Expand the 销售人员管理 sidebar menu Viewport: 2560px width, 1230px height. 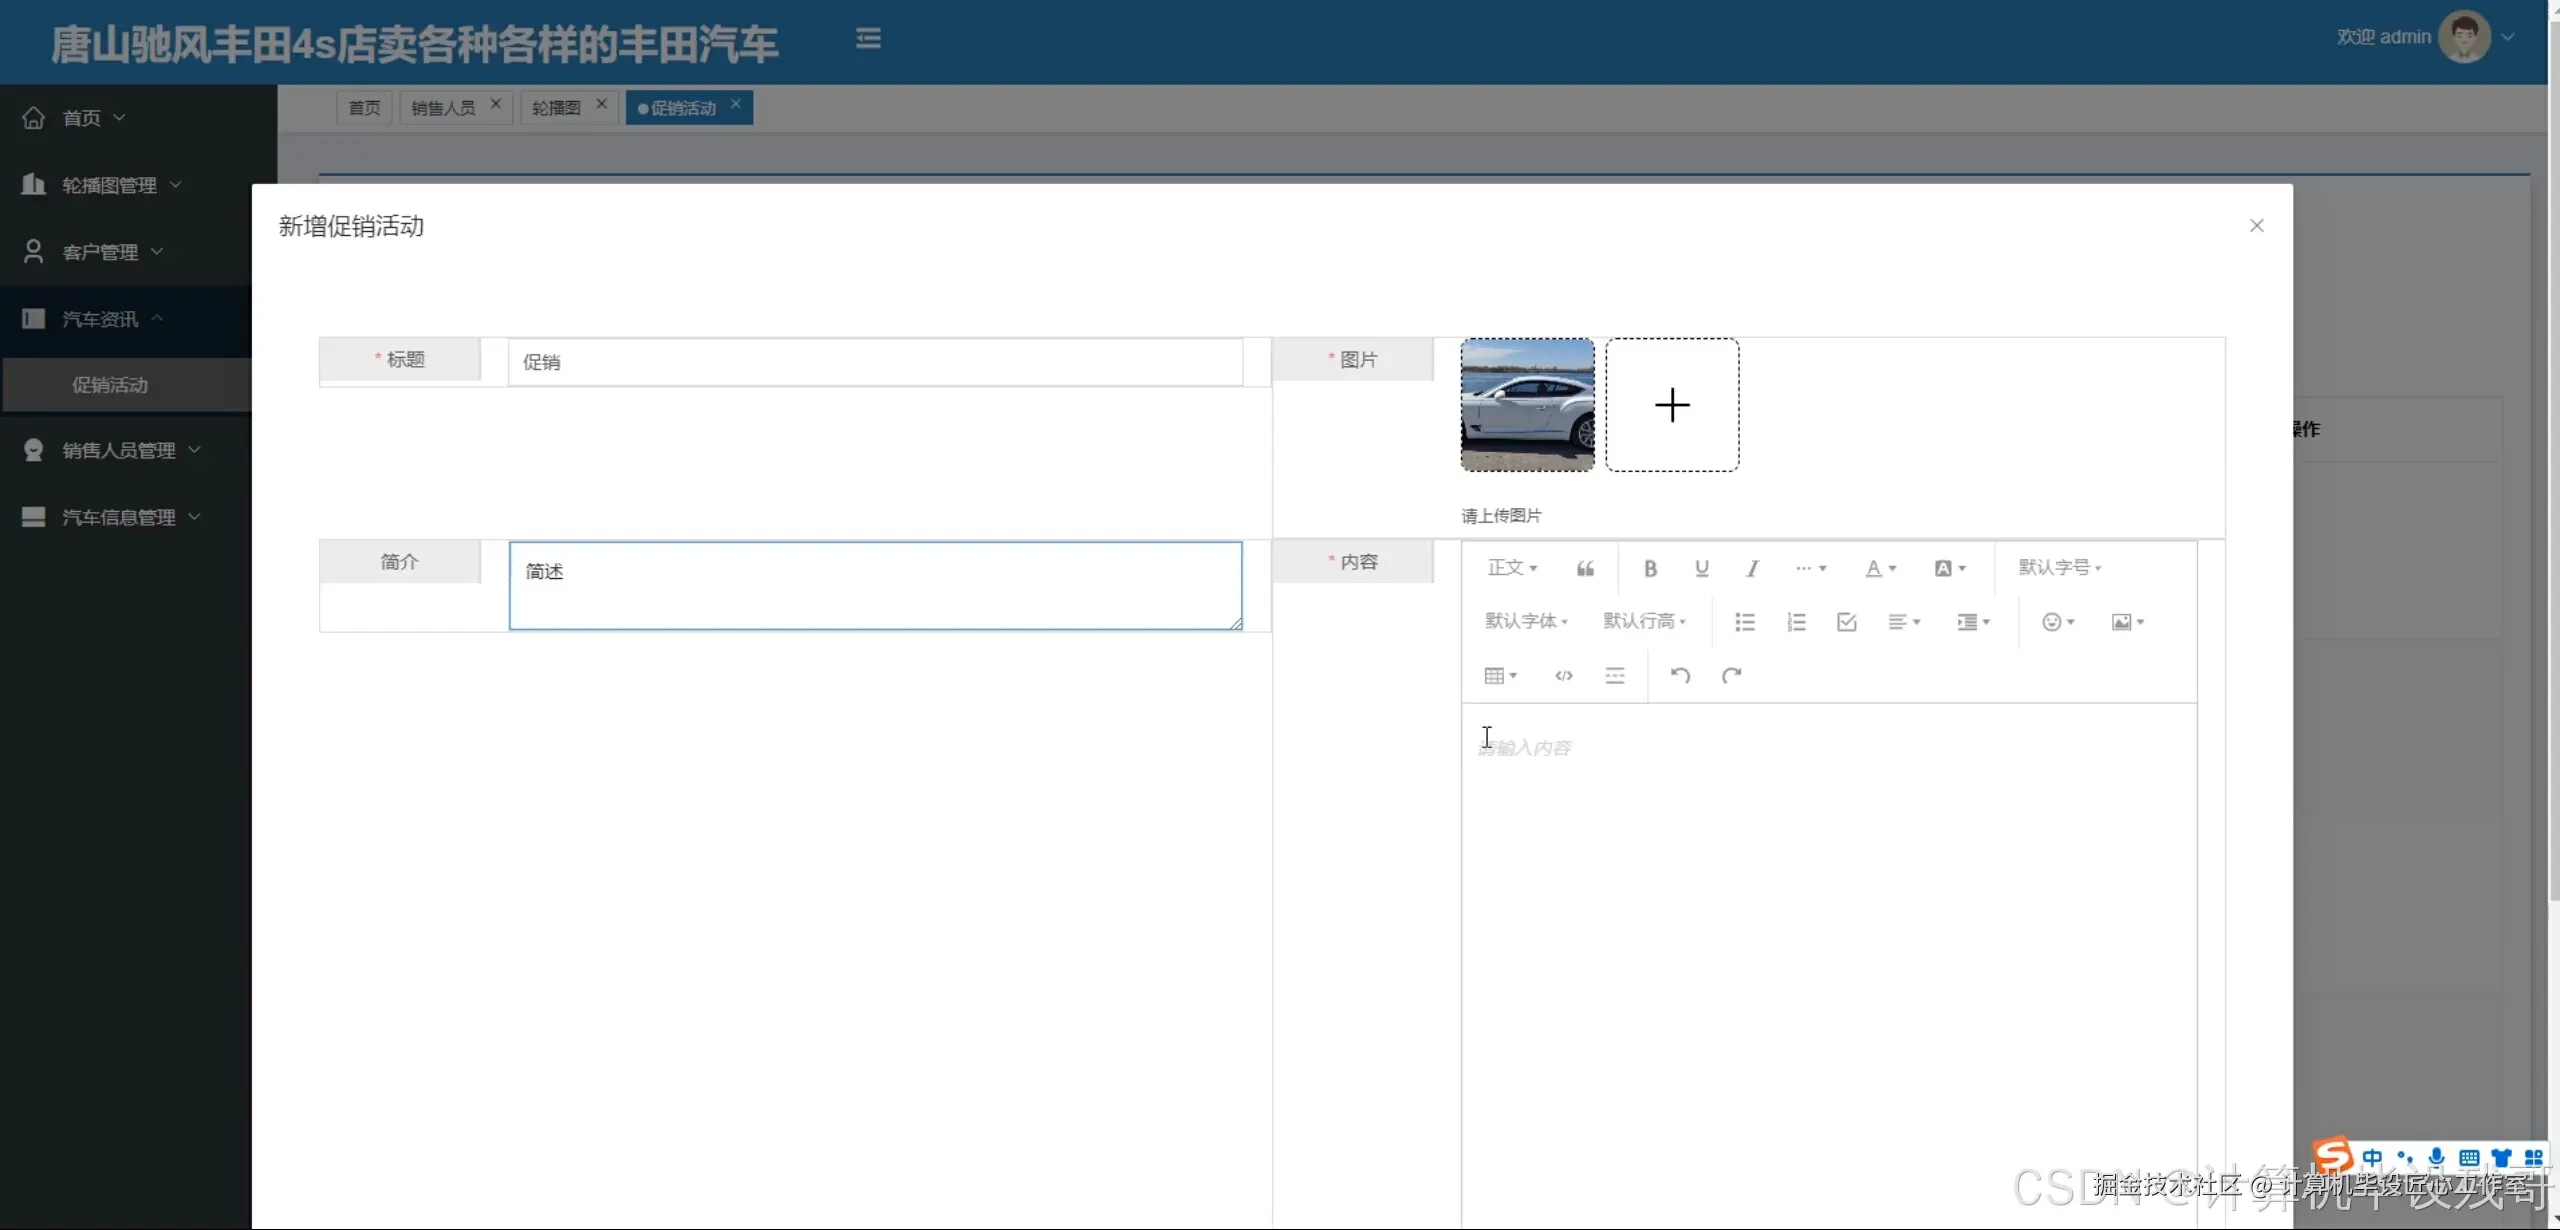click(x=120, y=451)
